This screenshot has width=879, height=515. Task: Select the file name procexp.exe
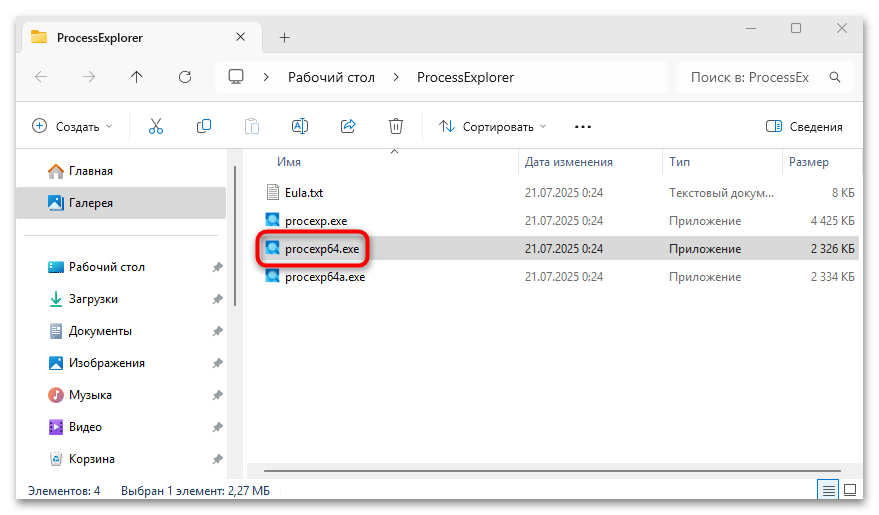(x=316, y=221)
